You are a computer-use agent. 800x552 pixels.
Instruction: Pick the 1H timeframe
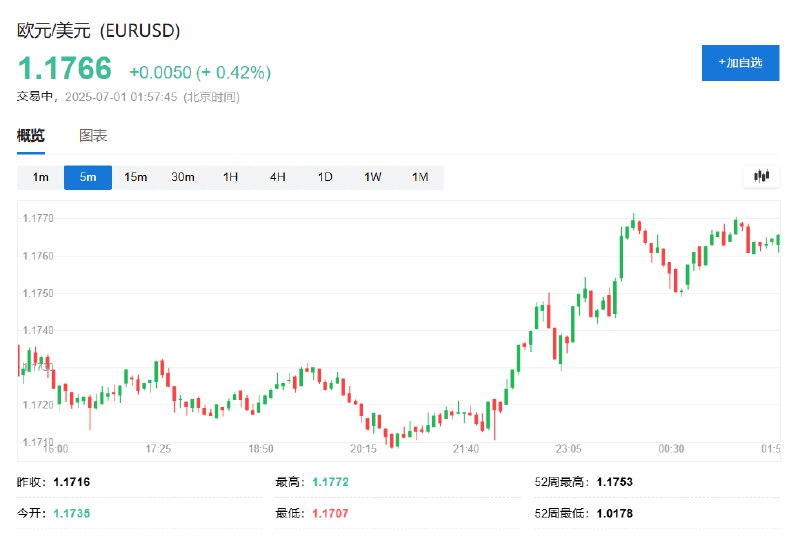point(230,177)
